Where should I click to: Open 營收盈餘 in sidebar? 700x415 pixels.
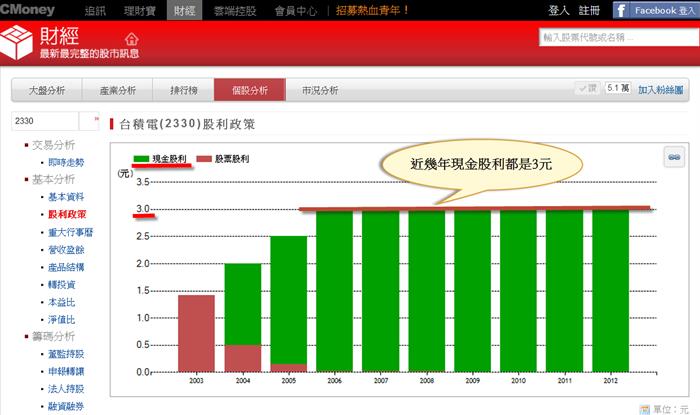click(x=66, y=249)
